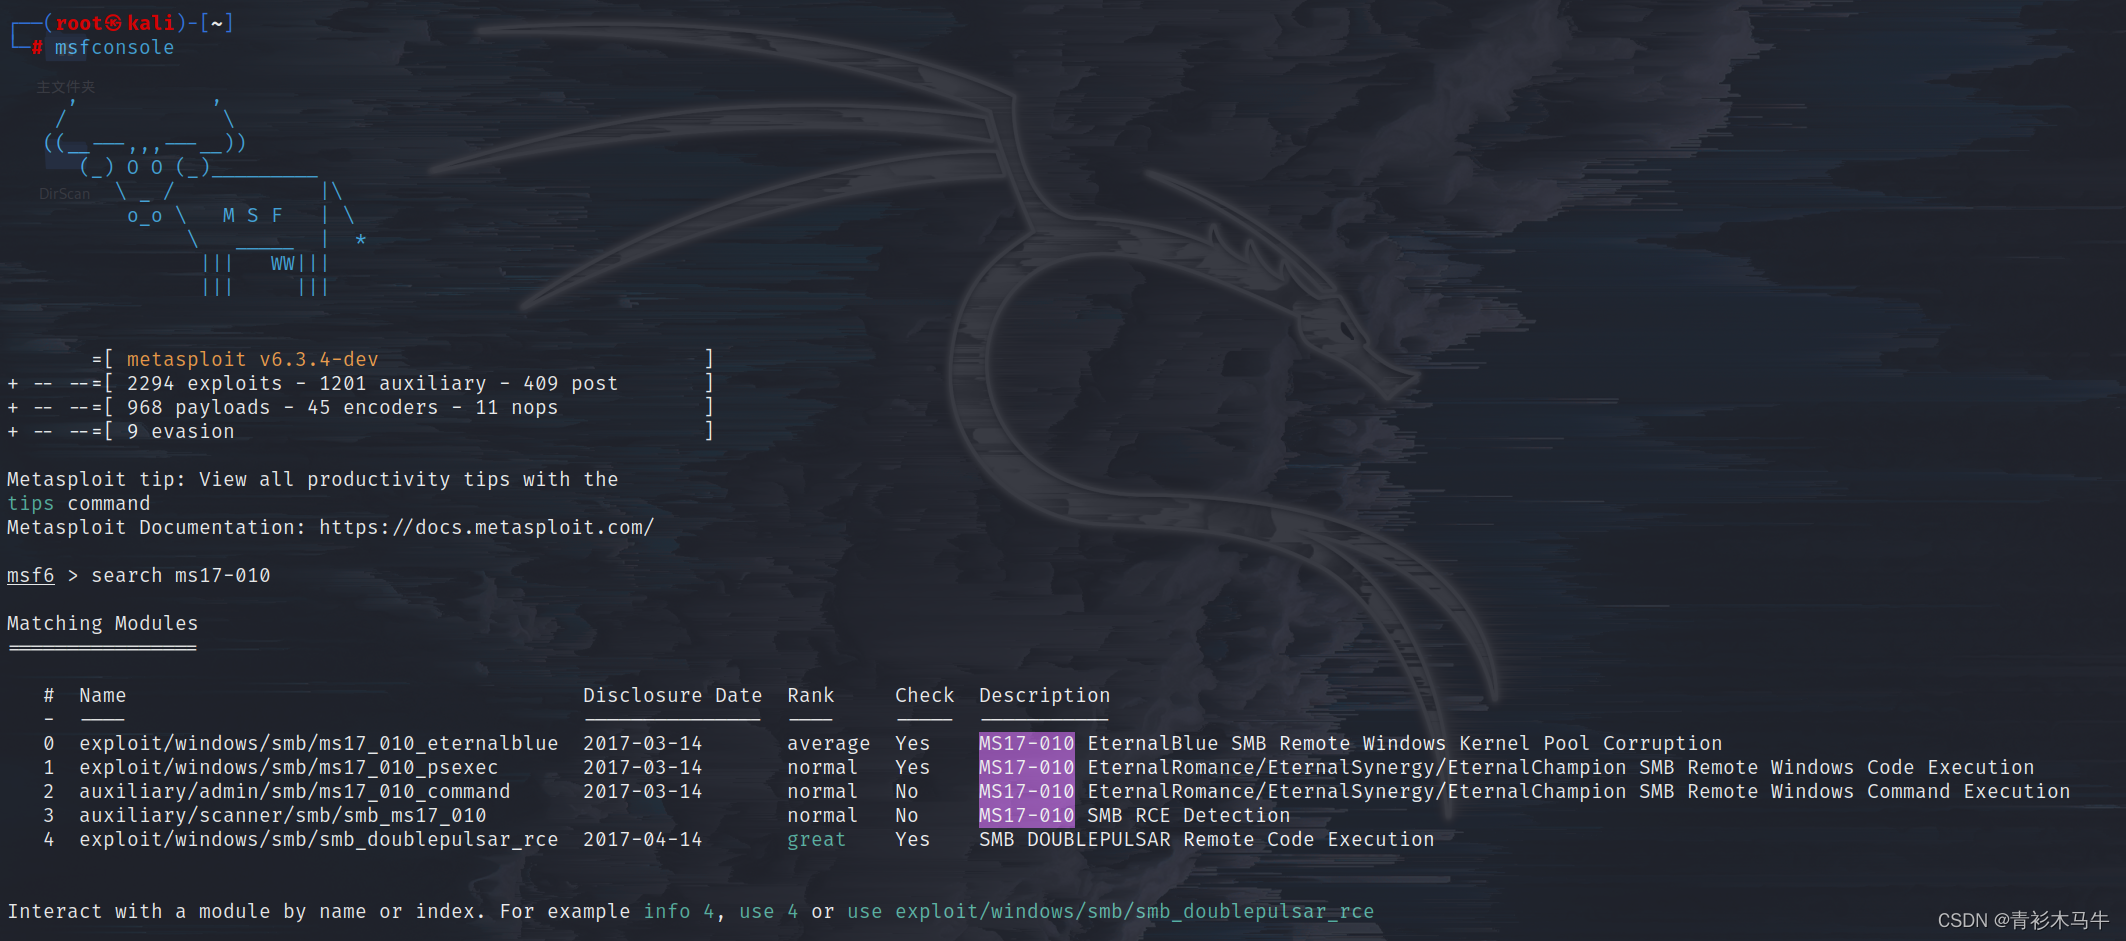The width and height of the screenshot is (2126, 941).
Task: Click 'info 4' example command
Action: tap(678, 911)
